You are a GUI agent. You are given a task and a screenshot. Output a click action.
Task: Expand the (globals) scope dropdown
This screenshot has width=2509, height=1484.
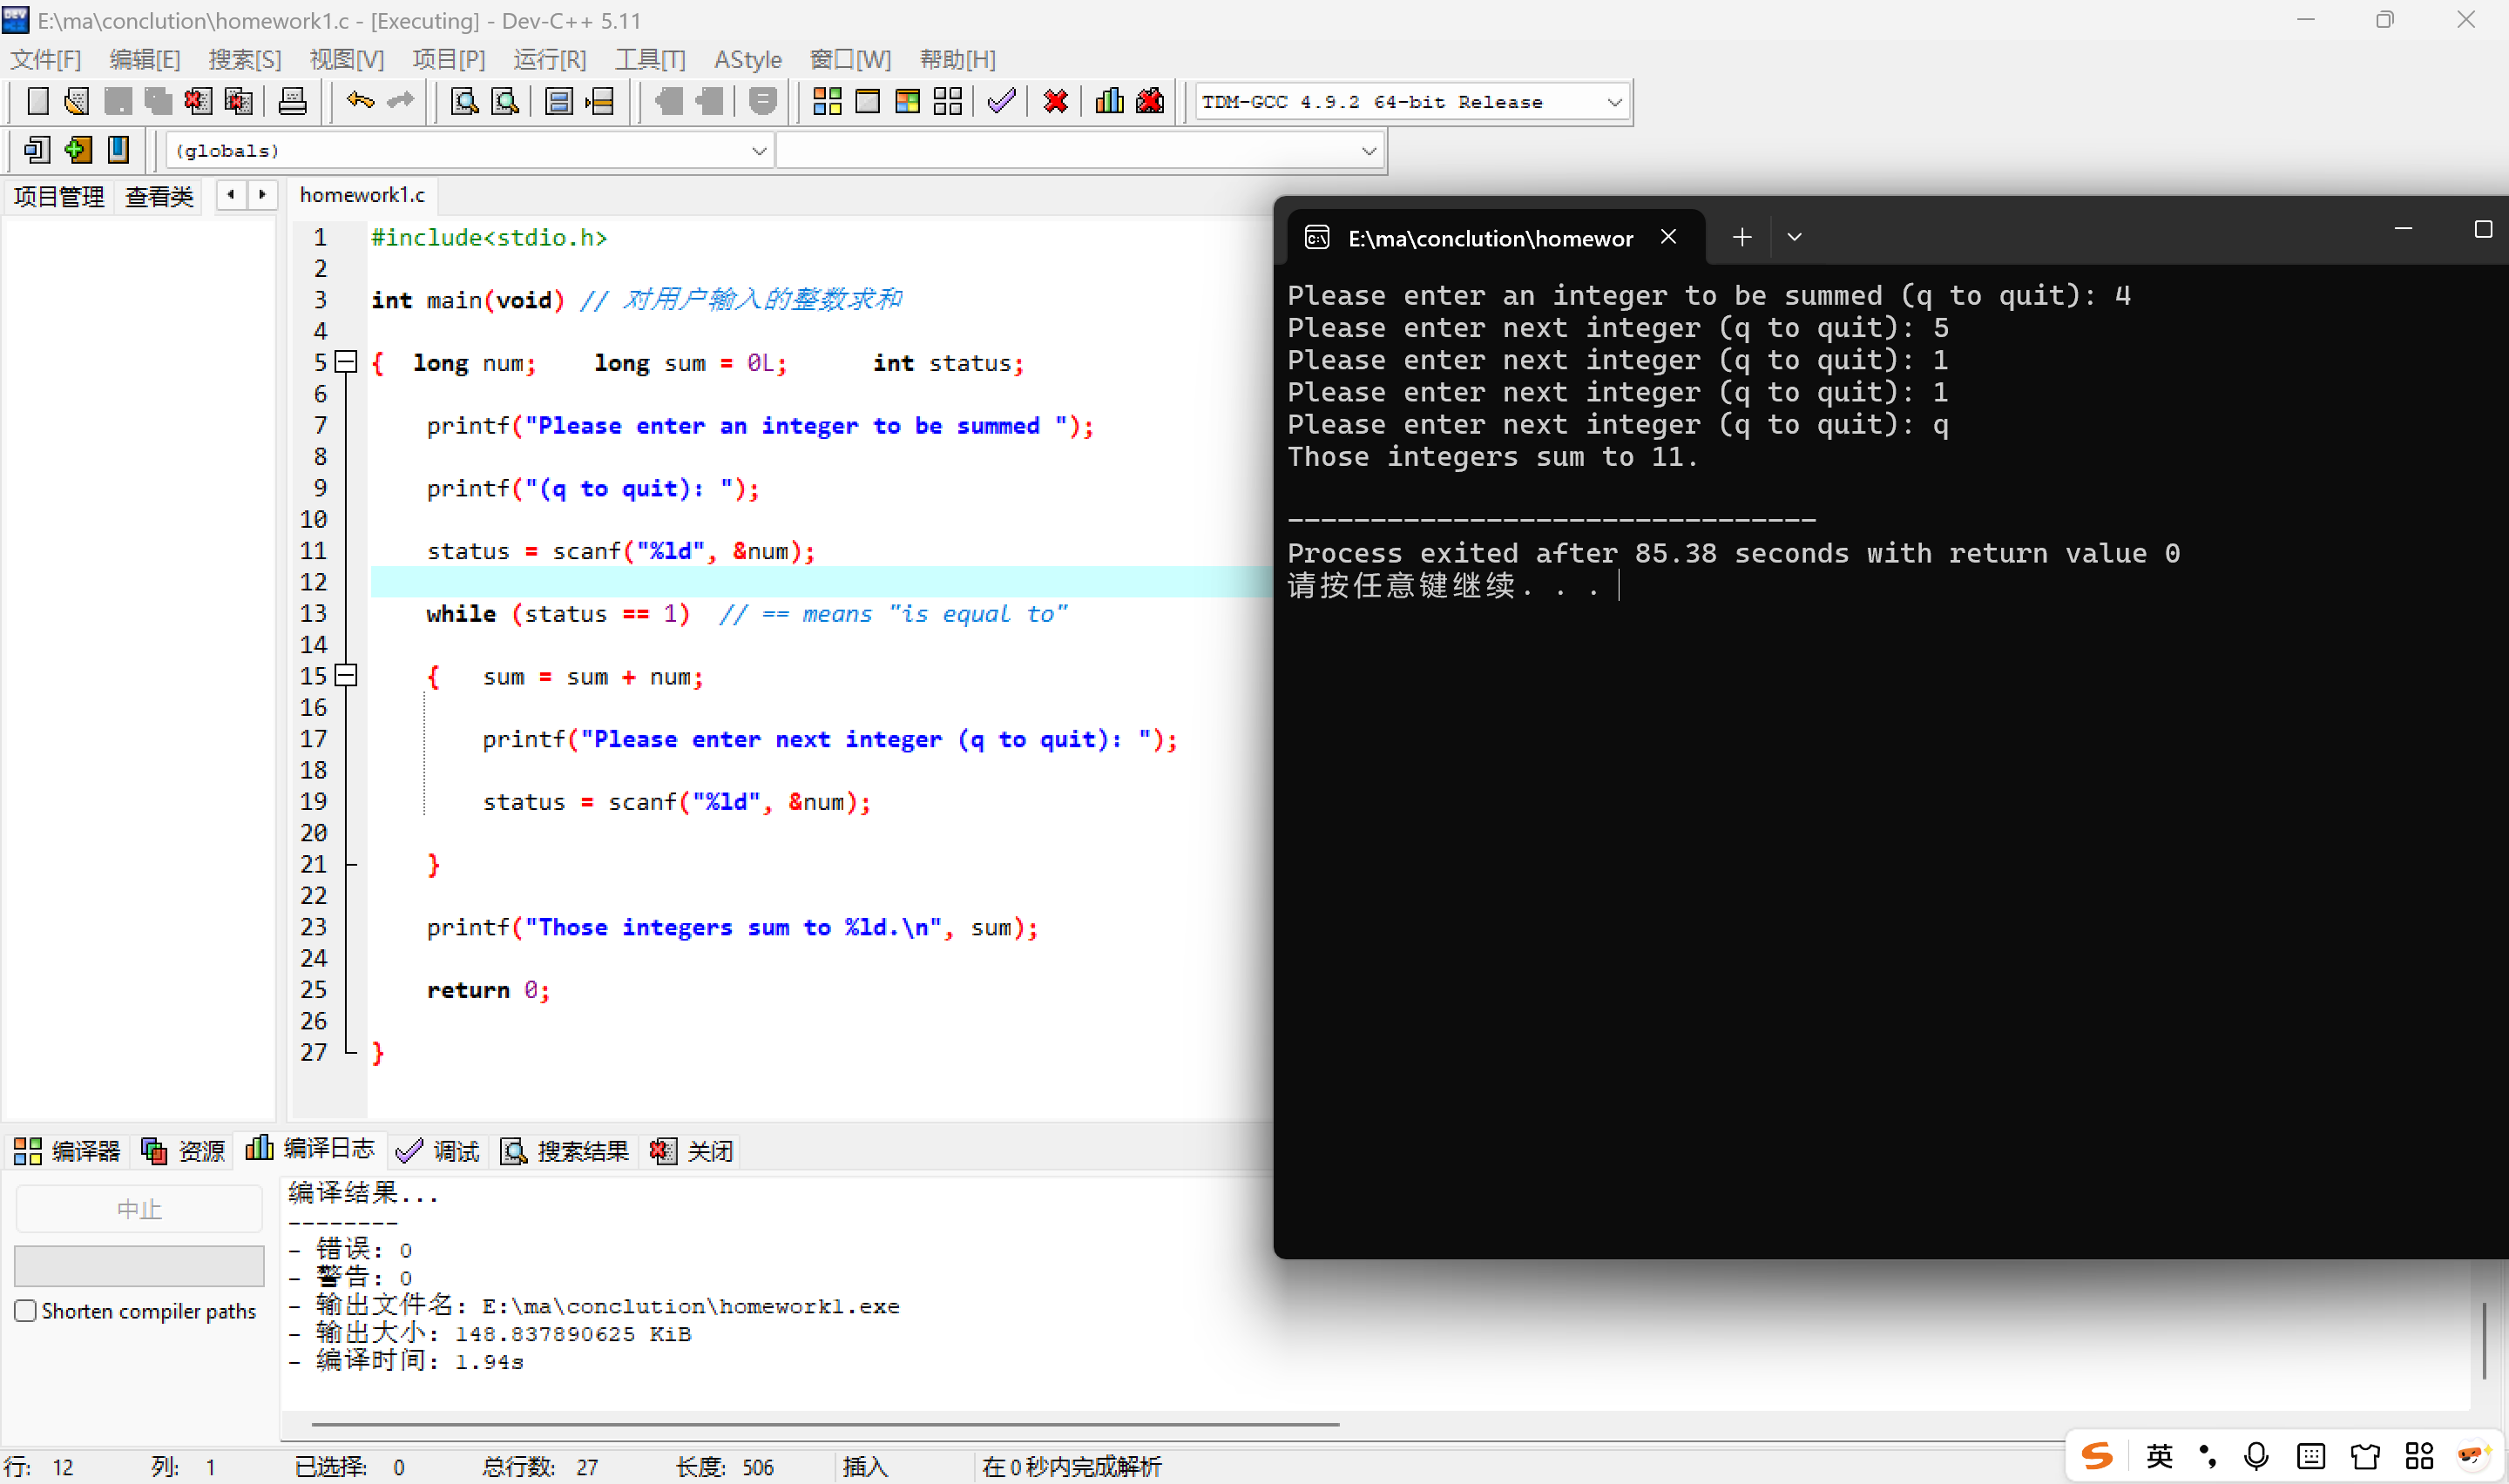758,151
